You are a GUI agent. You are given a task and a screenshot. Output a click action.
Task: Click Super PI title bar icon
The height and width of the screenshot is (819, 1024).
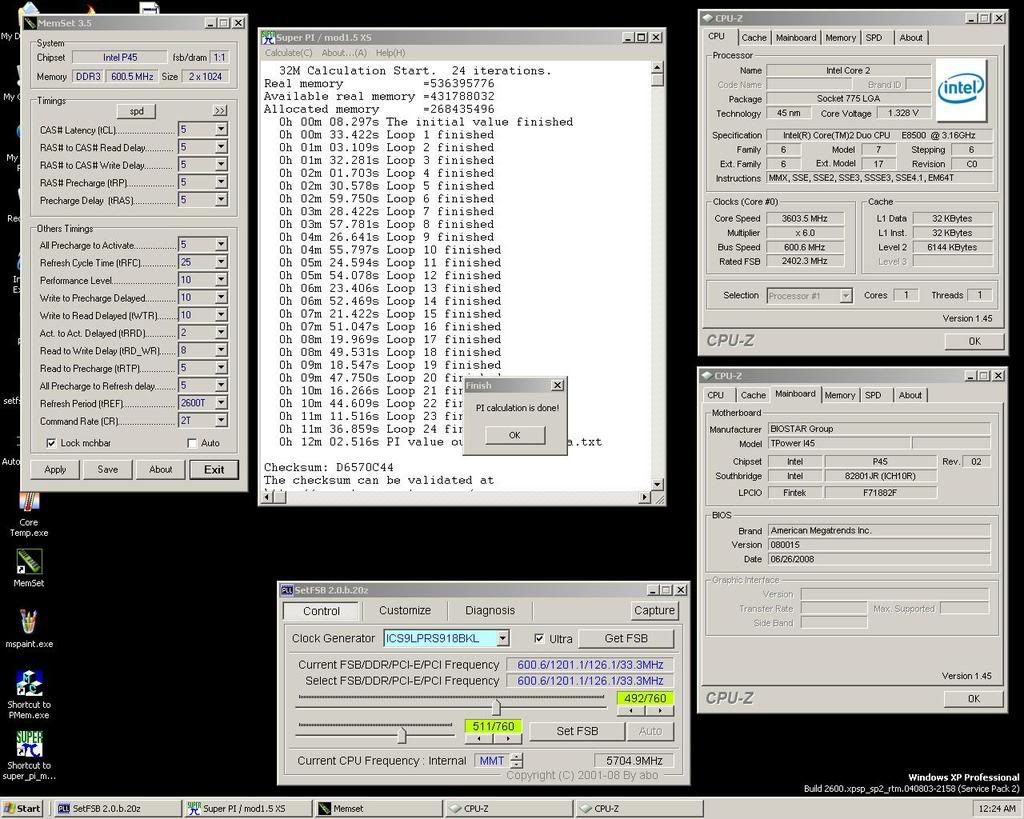pos(267,37)
